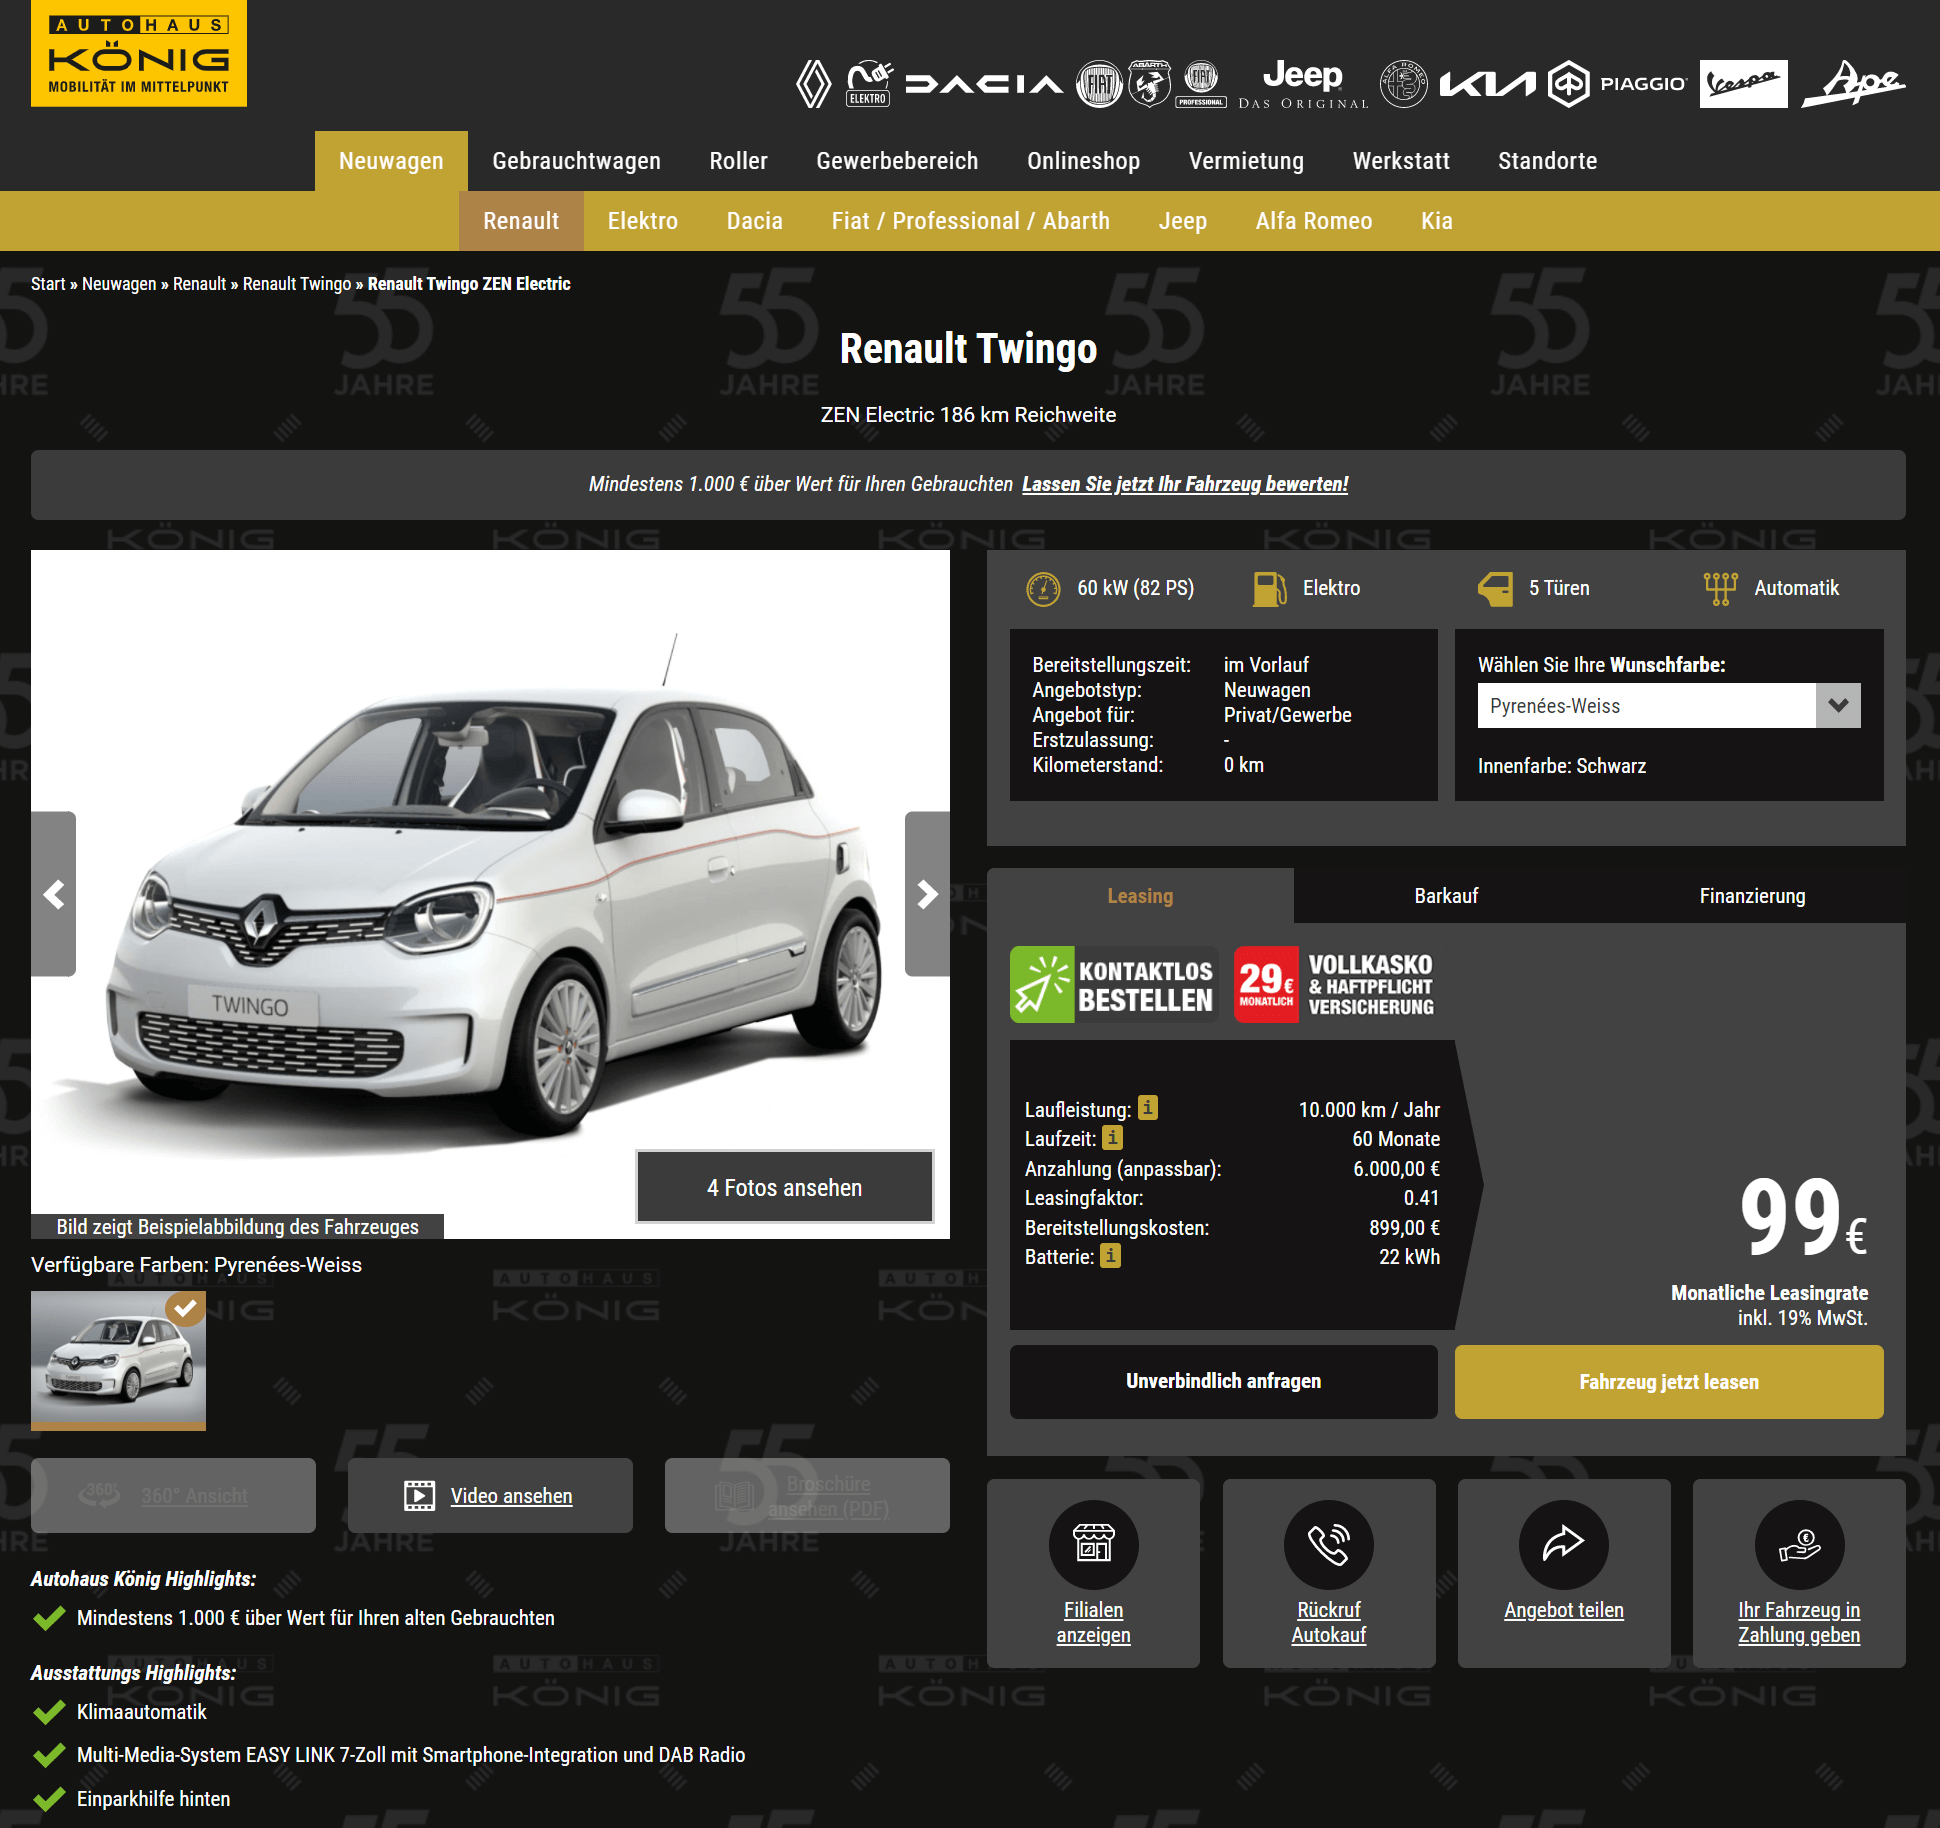Click Lassen Sie jetzt Ihr Fahrzeug bewerten link
1940x1828 pixels.
1185,484
